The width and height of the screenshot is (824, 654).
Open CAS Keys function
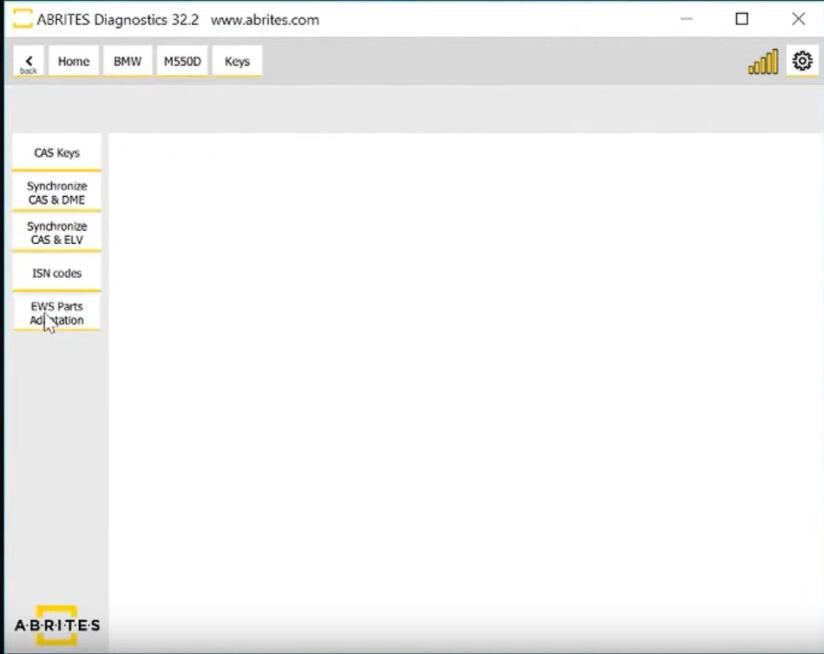[57, 153]
